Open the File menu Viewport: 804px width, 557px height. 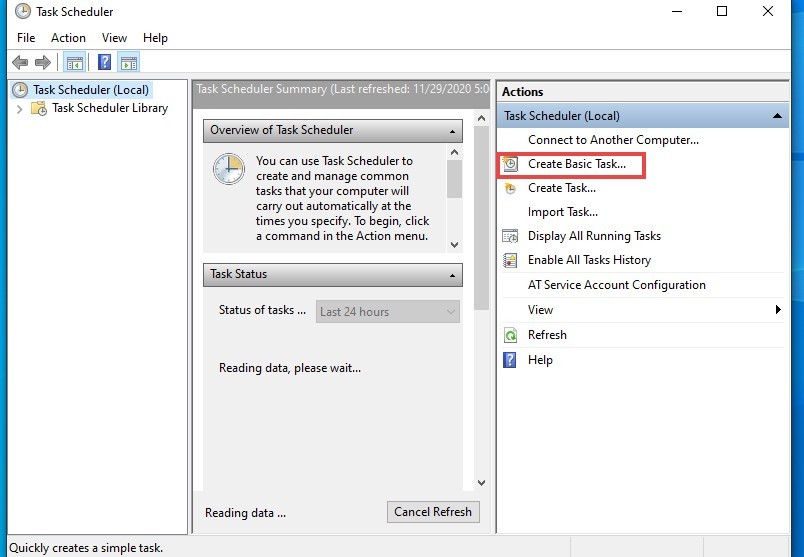point(26,38)
